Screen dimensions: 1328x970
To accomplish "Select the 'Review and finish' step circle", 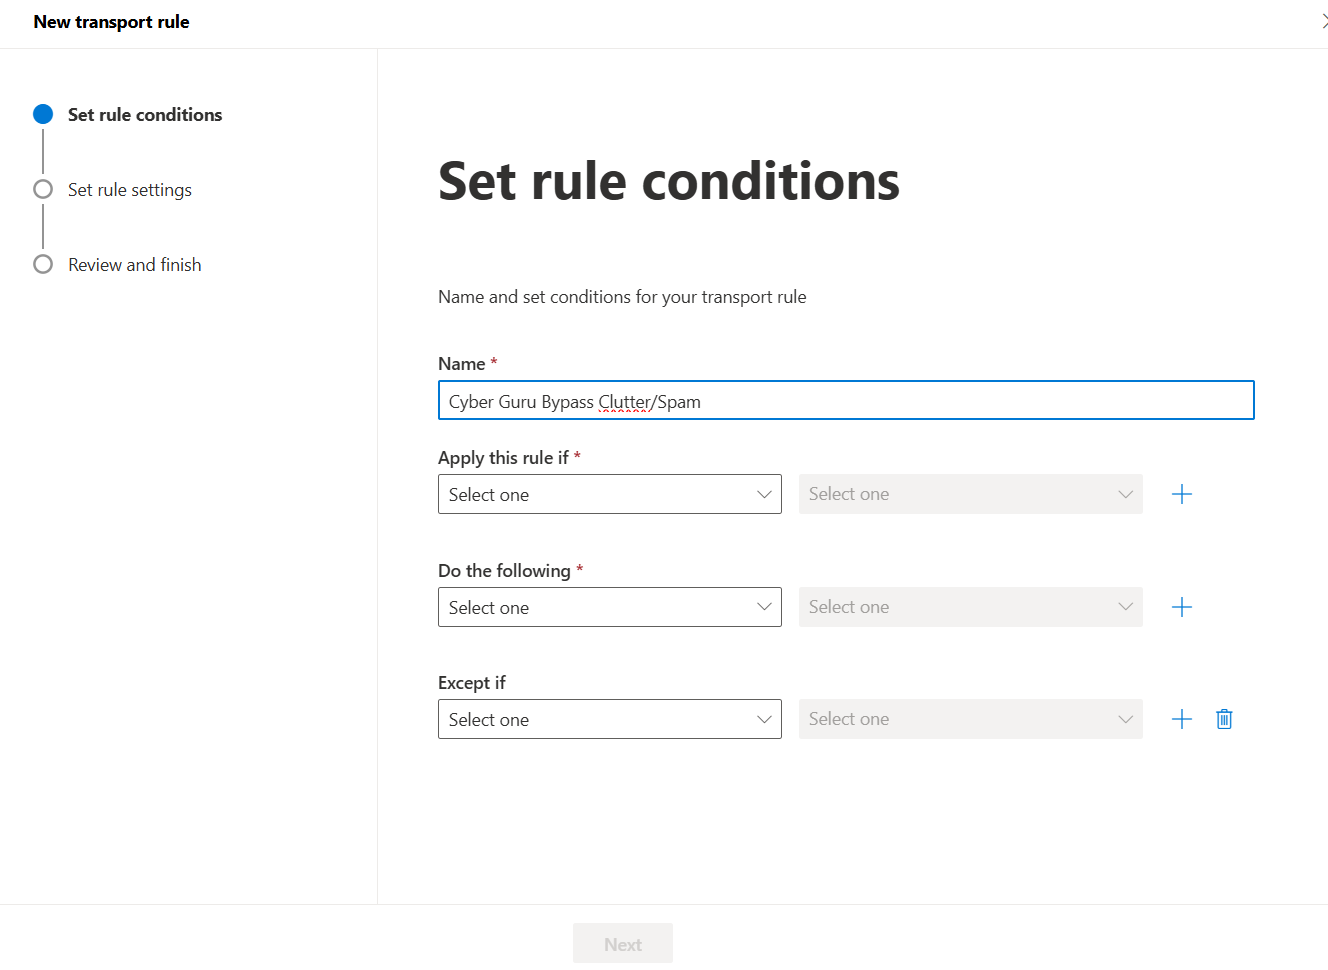I will [x=43, y=264].
